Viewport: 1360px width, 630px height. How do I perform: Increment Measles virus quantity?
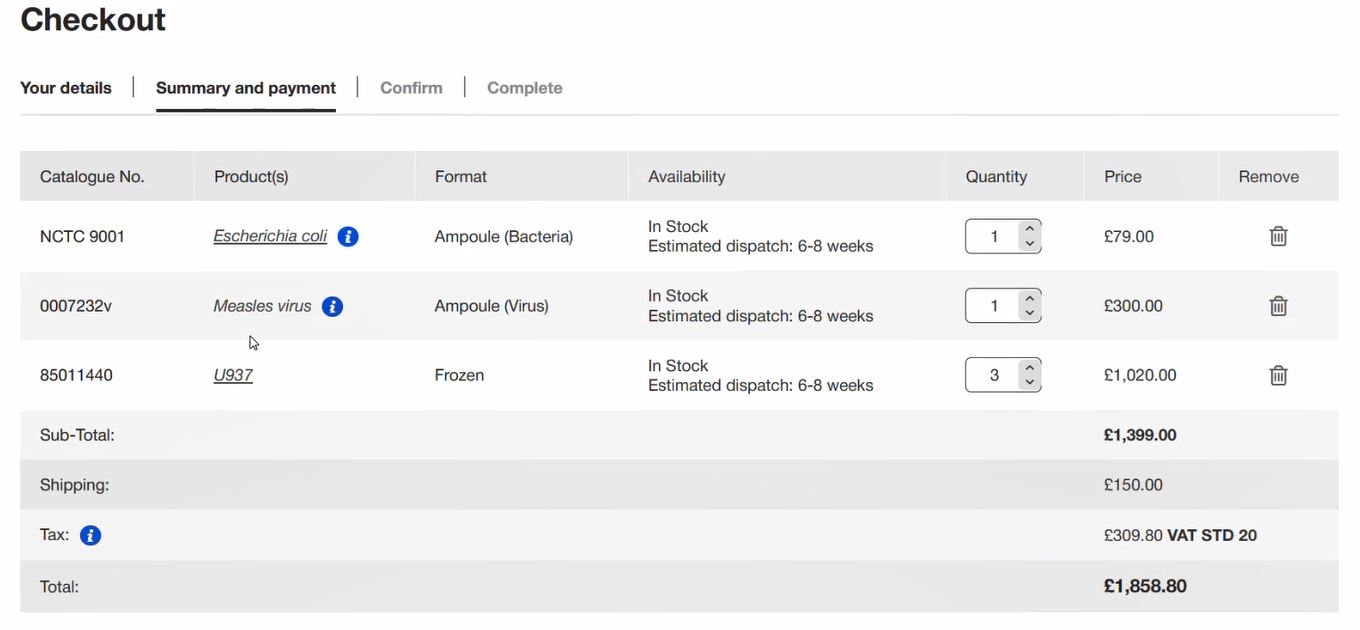(x=1029, y=299)
